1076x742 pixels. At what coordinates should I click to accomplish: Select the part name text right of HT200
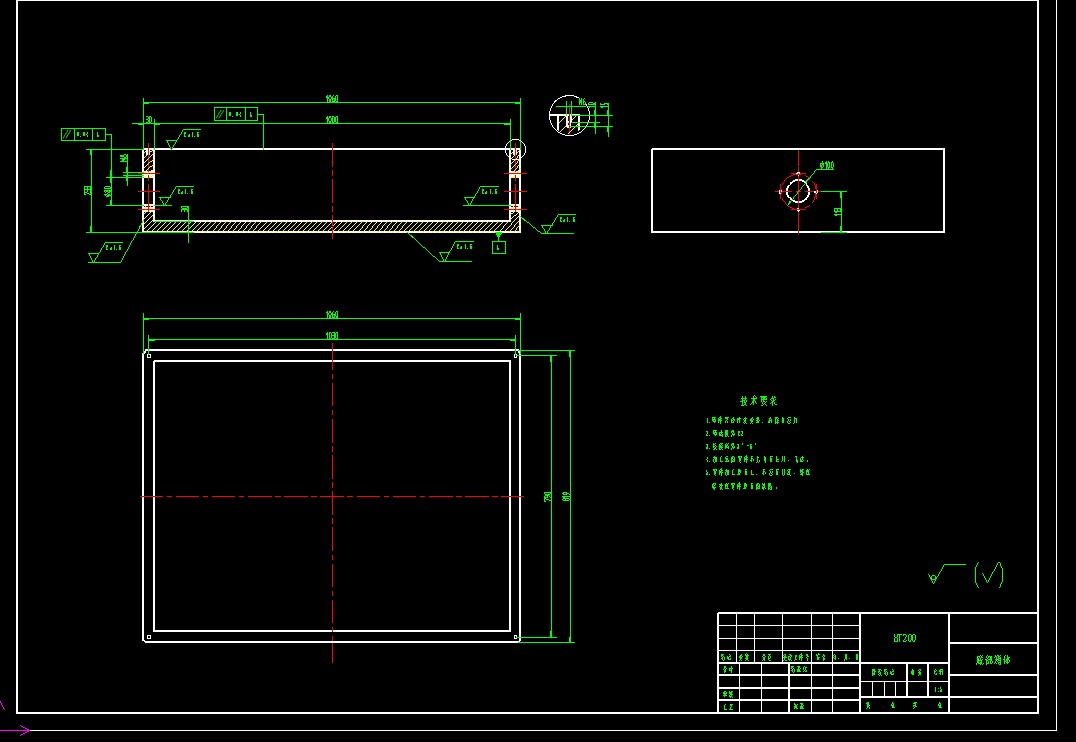click(x=993, y=660)
